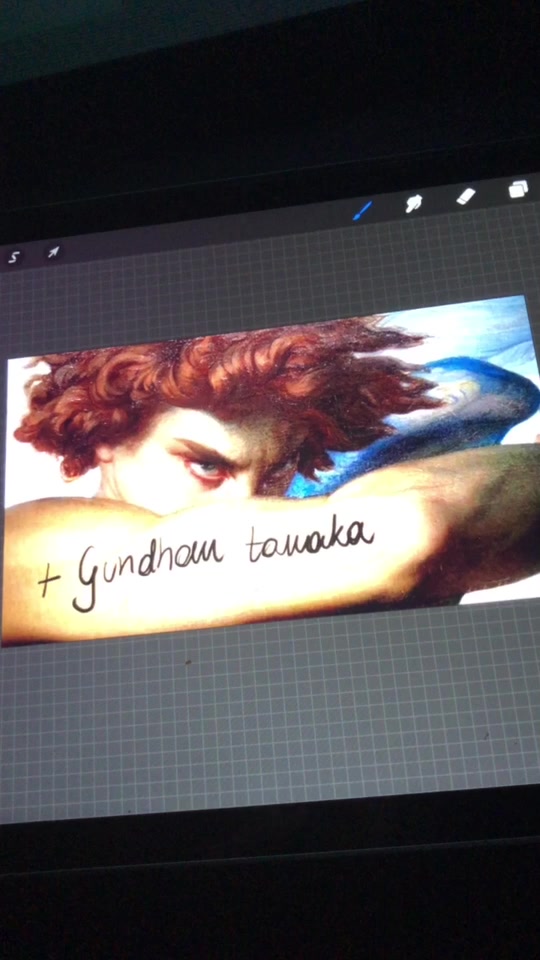Select the Eraser tool

466,196
